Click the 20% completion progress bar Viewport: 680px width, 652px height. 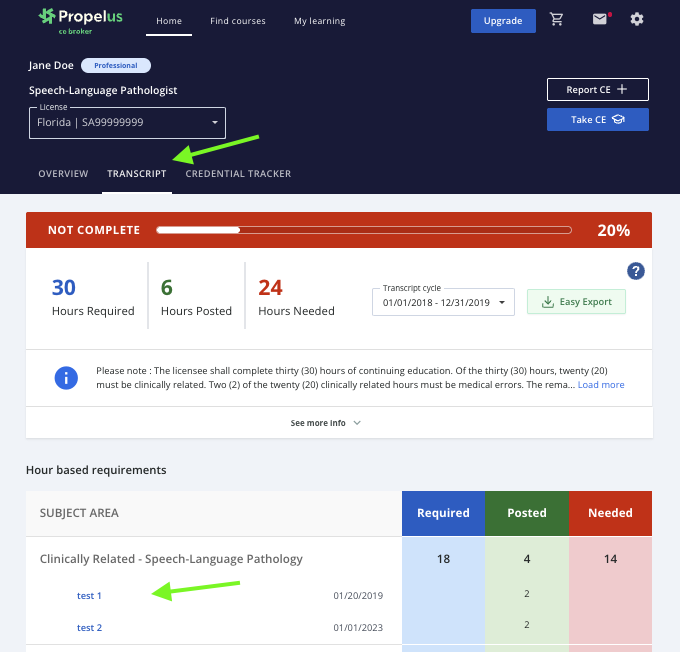(364, 230)
